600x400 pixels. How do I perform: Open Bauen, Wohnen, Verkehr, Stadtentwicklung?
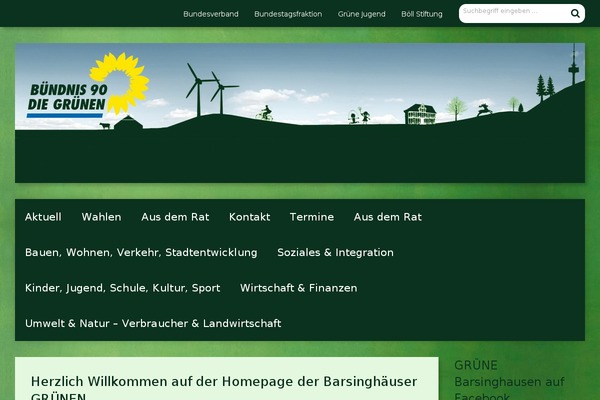tap(141, 253)
